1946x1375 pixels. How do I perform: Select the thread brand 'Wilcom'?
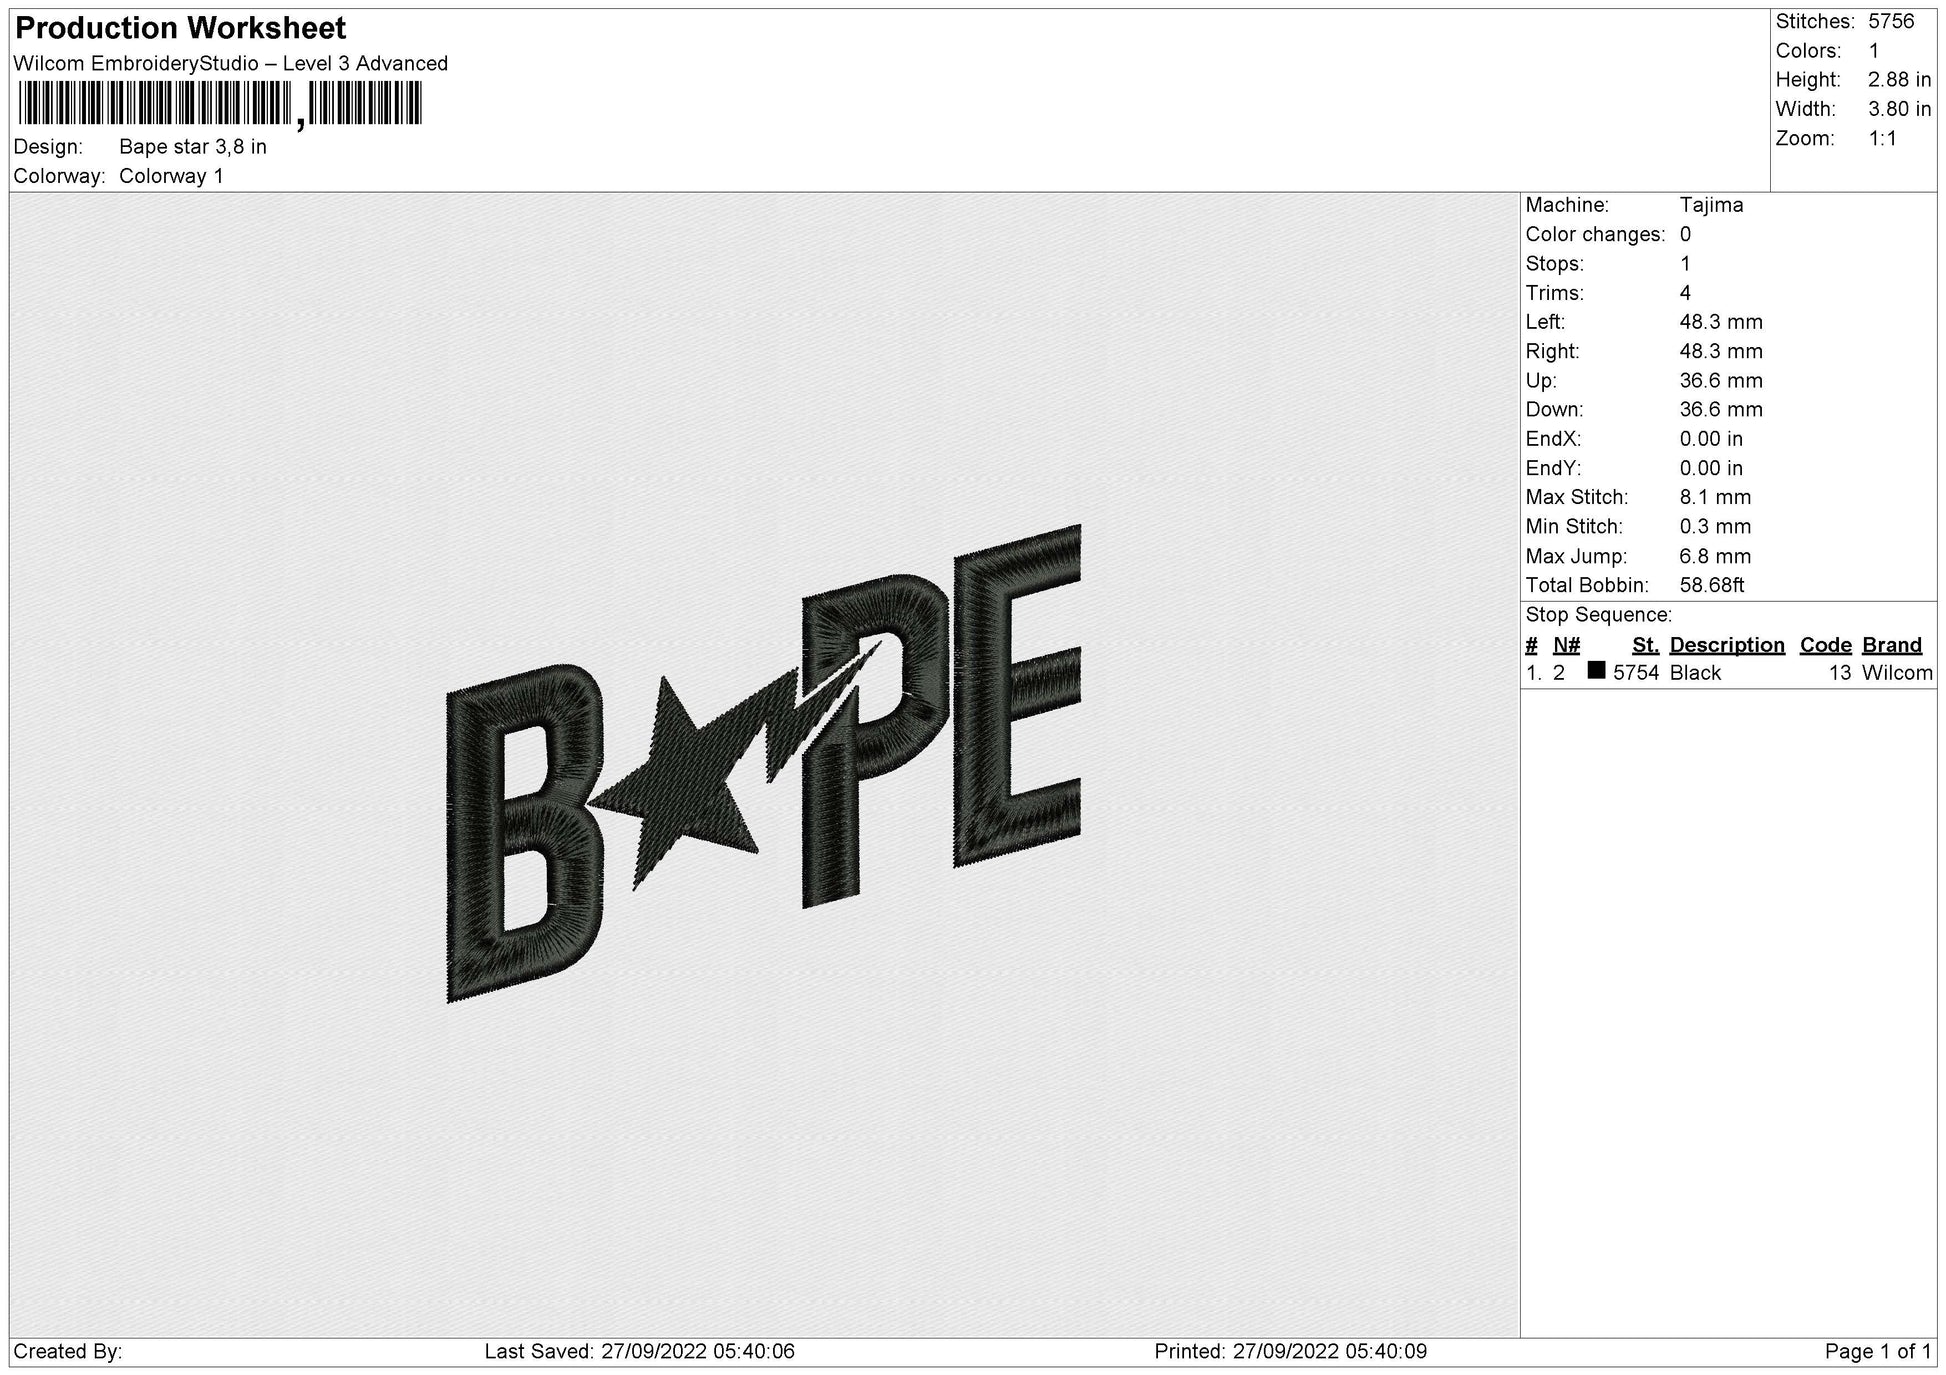[x=1897, y=673]
